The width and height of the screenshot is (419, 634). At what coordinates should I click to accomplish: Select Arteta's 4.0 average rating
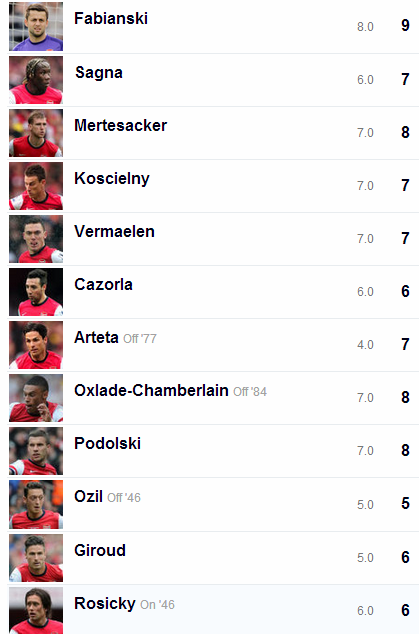point(365,345)
